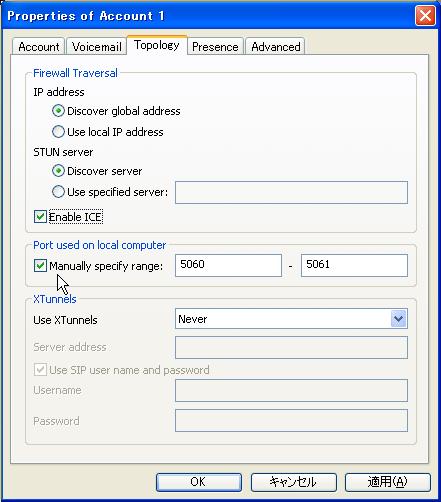Click the port range start field 5060

(228, 265)
